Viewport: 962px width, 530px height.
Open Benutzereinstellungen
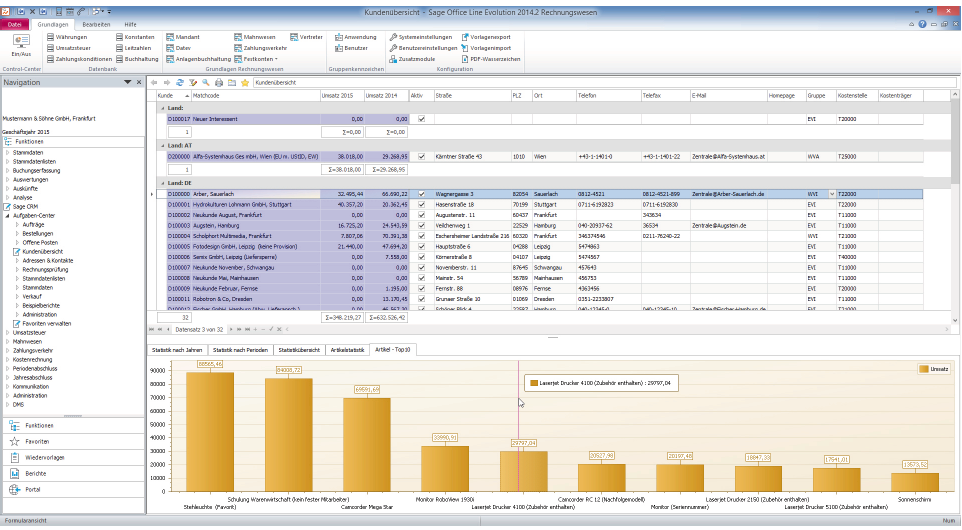tap(423, 48)
